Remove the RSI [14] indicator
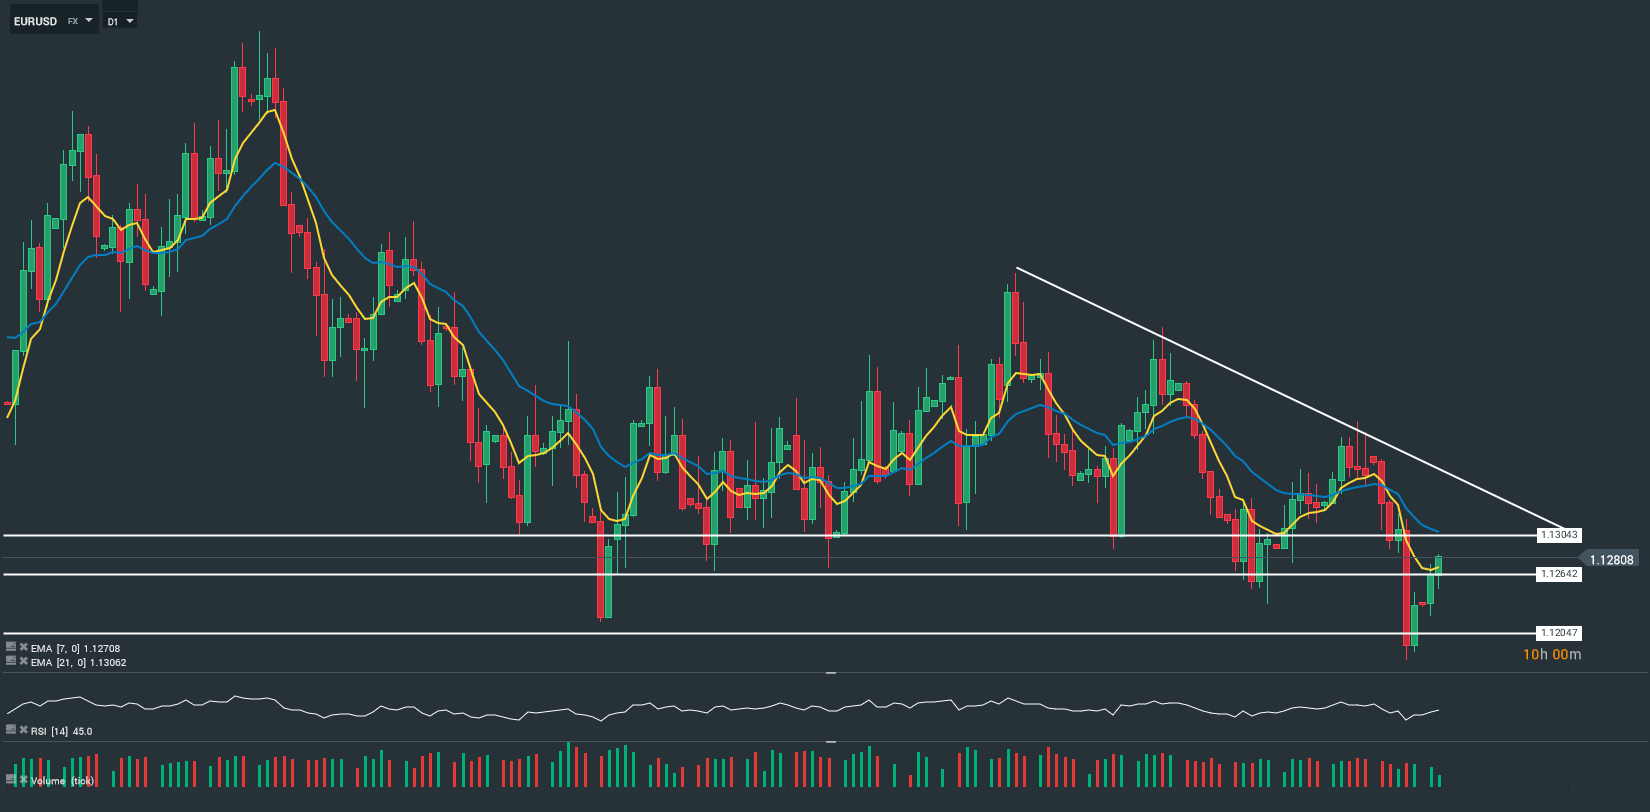This screenshot has width=1650, height=812. pos(23,731)
